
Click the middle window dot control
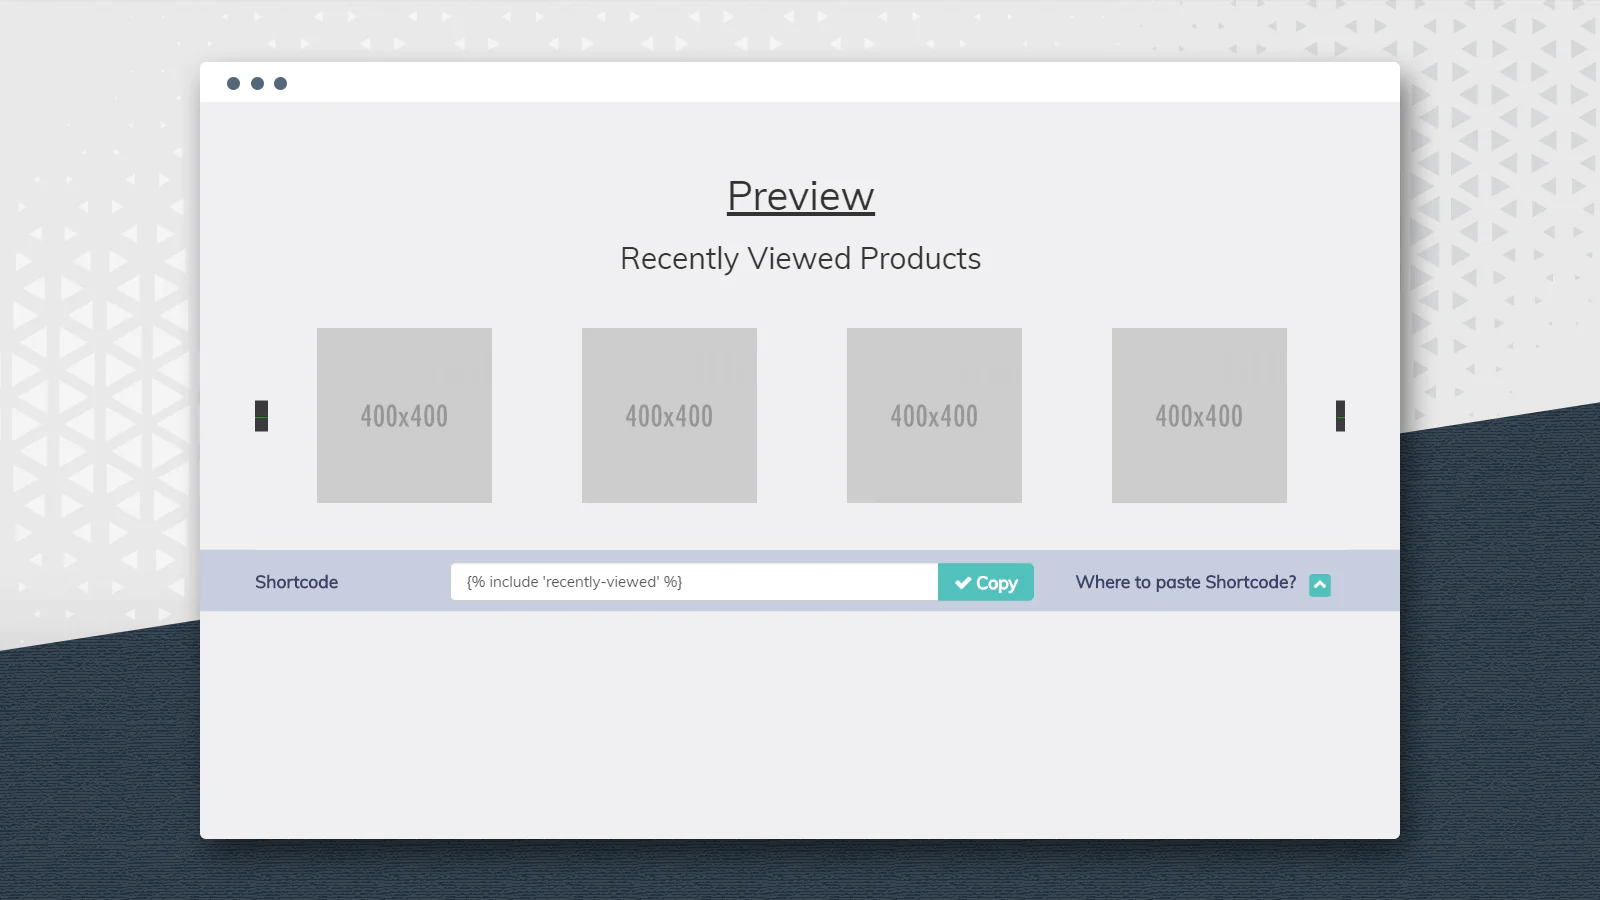(x=257, y=83)
